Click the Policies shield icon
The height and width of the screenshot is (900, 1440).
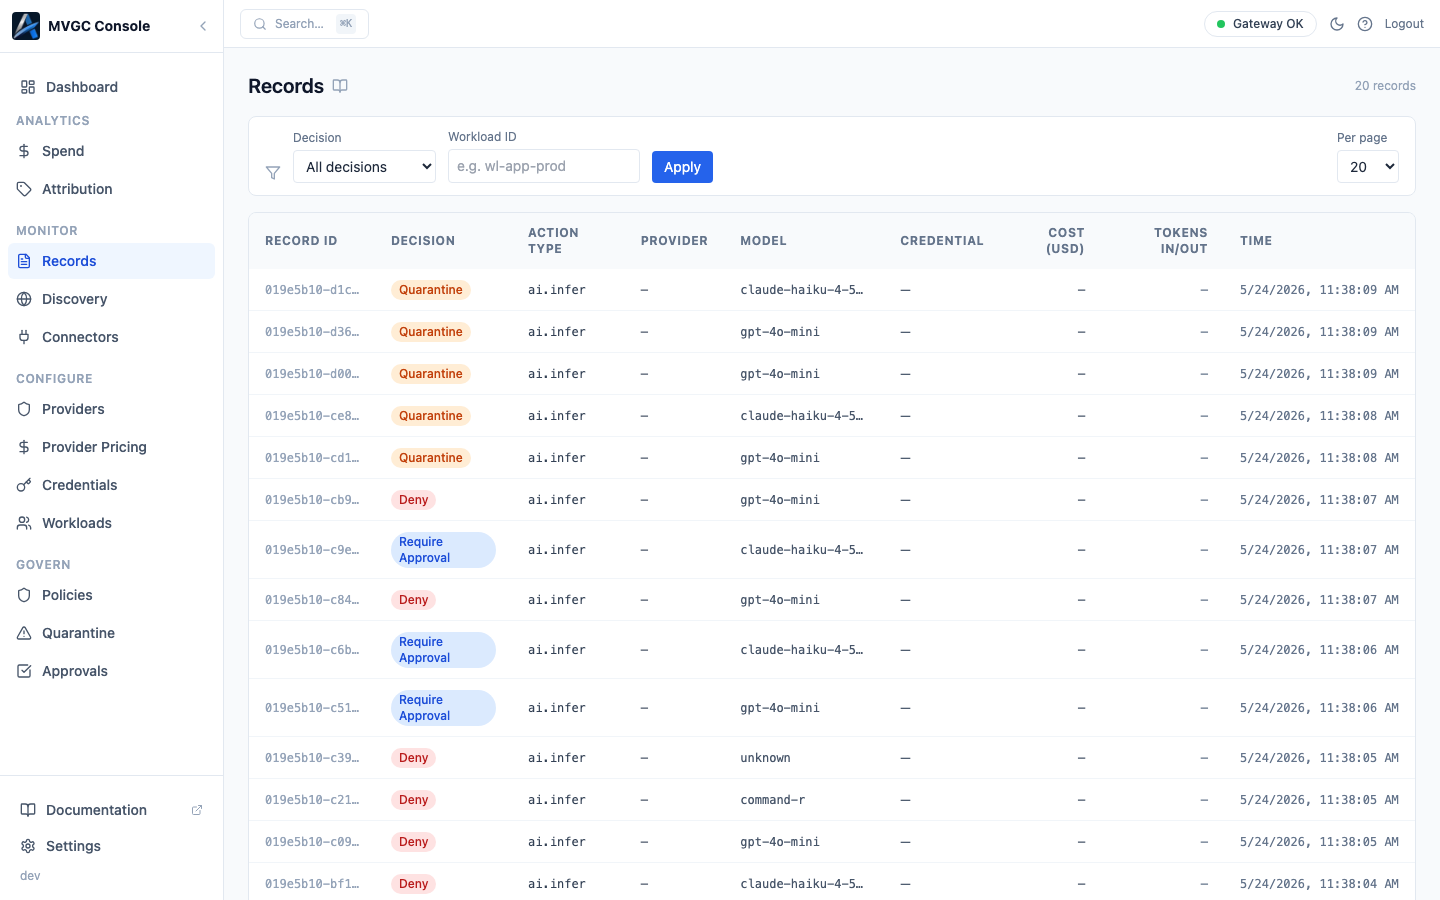point(24,595)
